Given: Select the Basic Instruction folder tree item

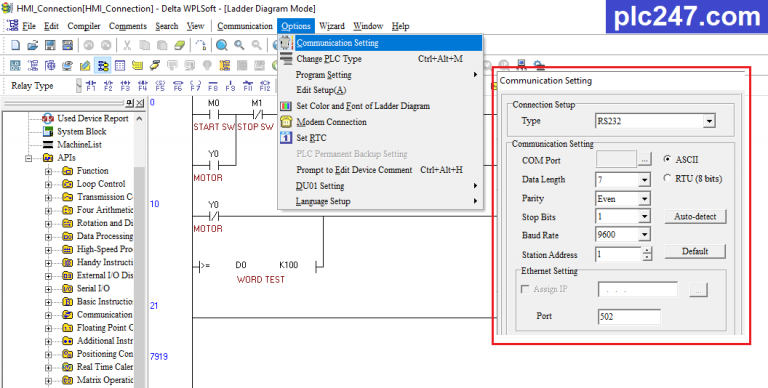Looking at the screenshot, I should point(104,301).
